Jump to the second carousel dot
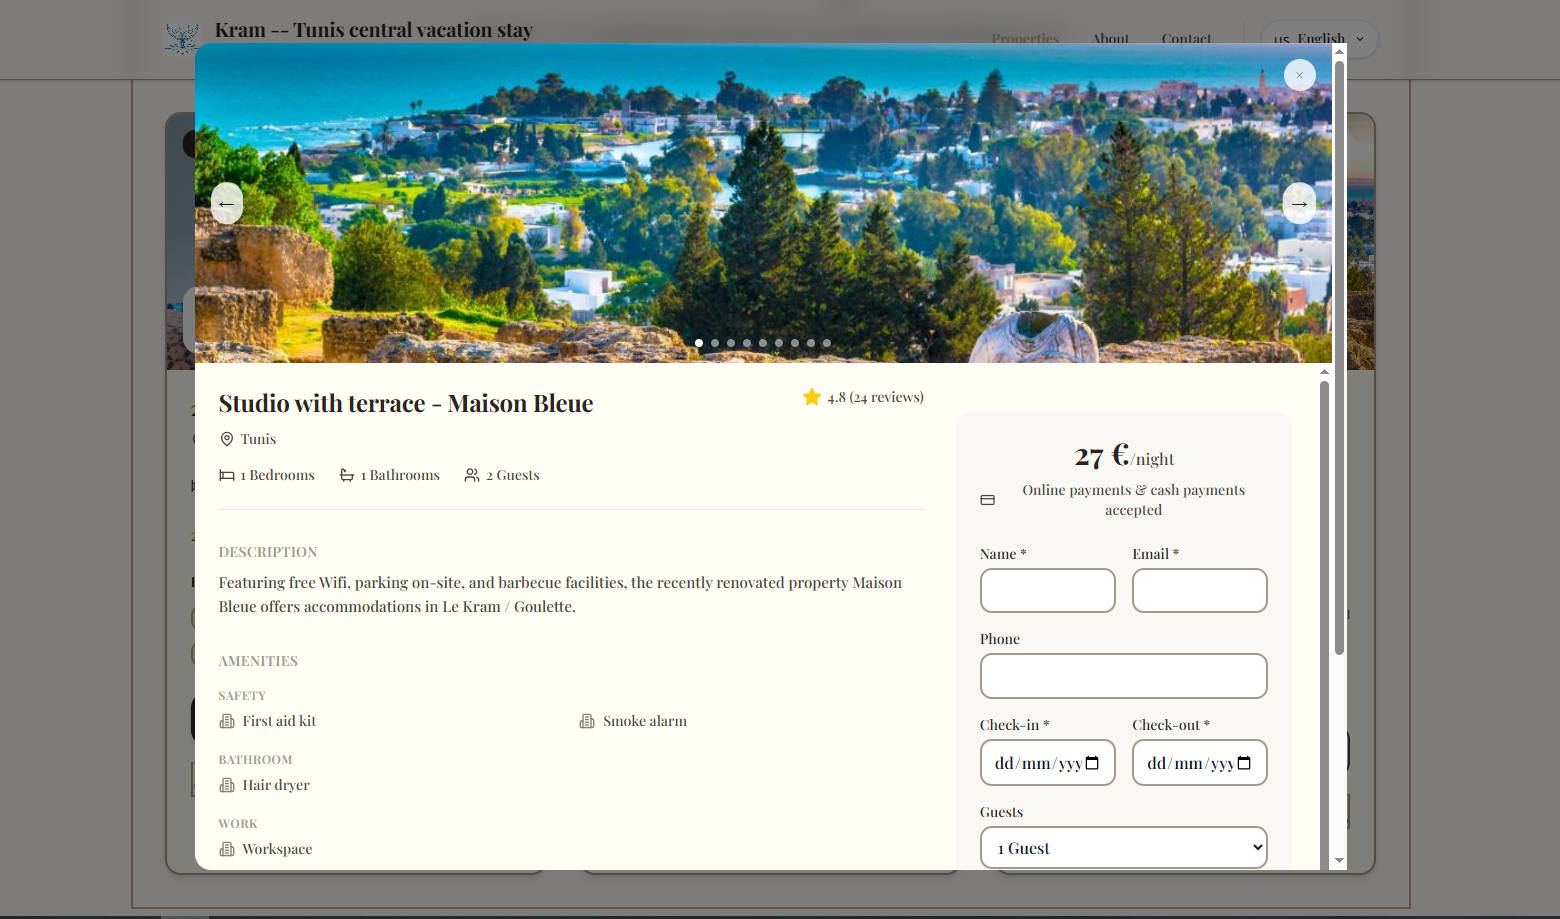 point(715,343)
